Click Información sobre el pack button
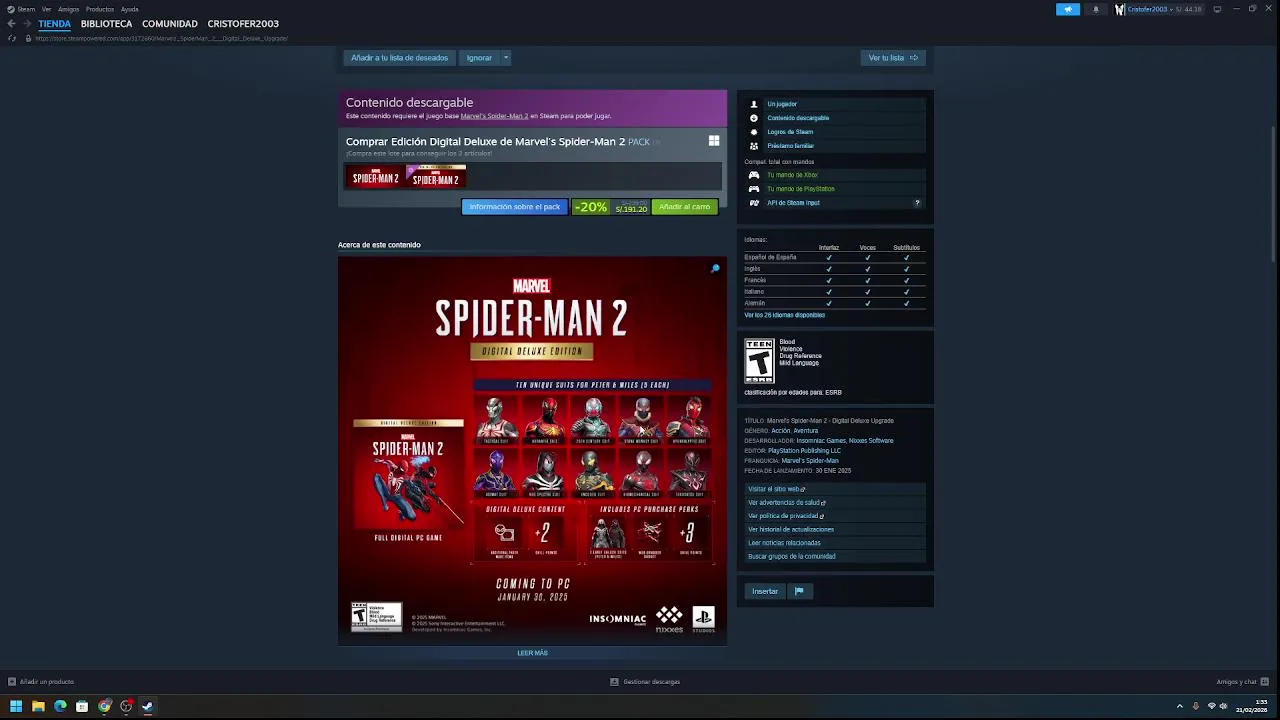This screenshot has height=720, width=1280. [x=515, y=207]
